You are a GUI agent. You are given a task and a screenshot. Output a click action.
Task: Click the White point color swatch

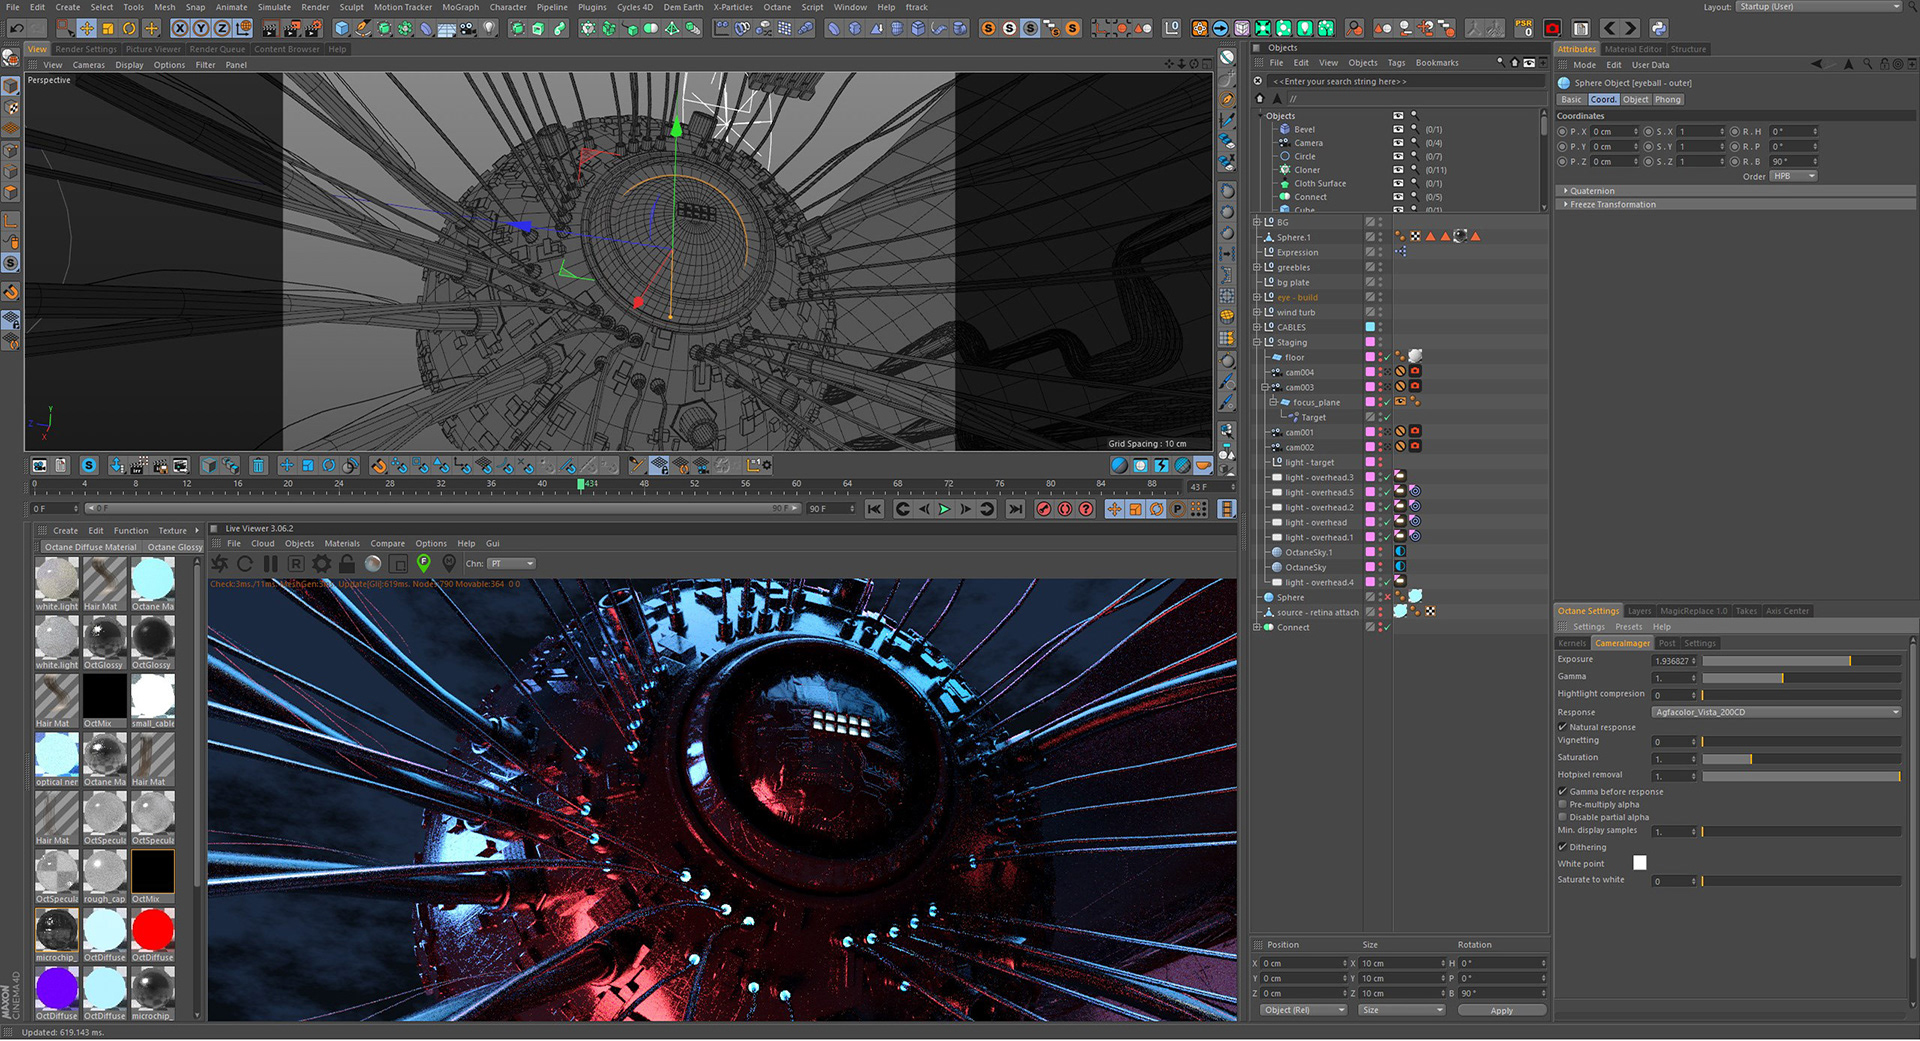[x=1639, y=863]
